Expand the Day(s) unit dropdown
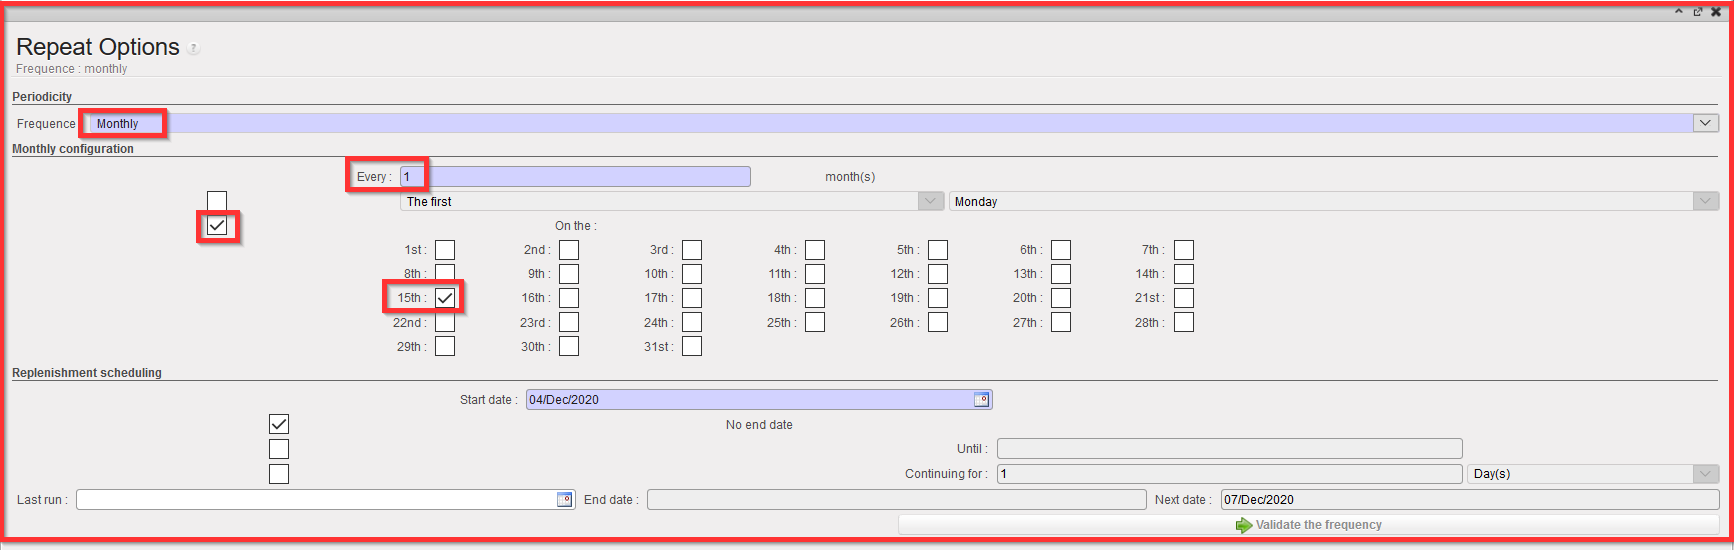Screen dimensions: 1734x550 click(1706, 474)
